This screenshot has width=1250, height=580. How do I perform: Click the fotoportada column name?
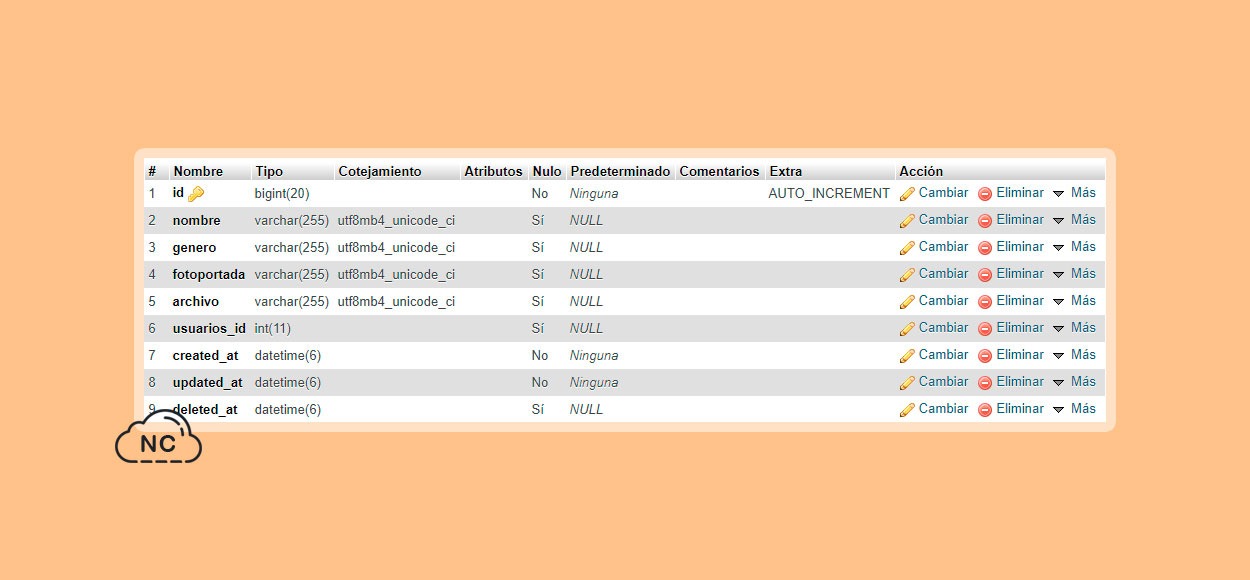coord(209,274)
